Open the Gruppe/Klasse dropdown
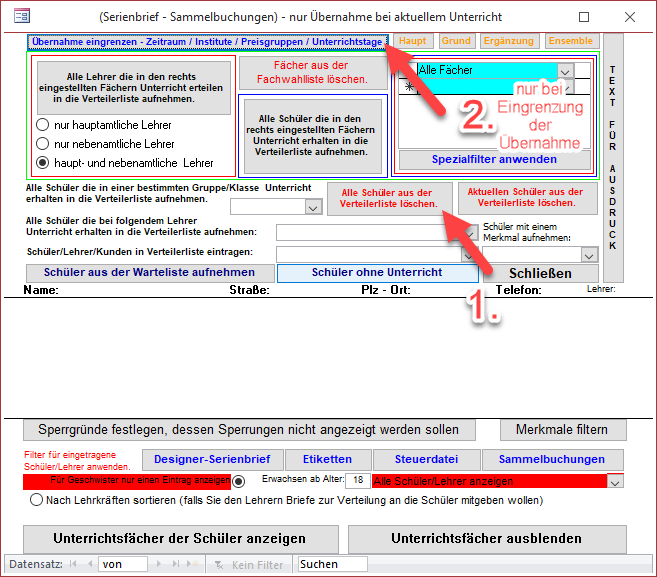This screenshot has height=577, width=657. (x=313, y=207)
